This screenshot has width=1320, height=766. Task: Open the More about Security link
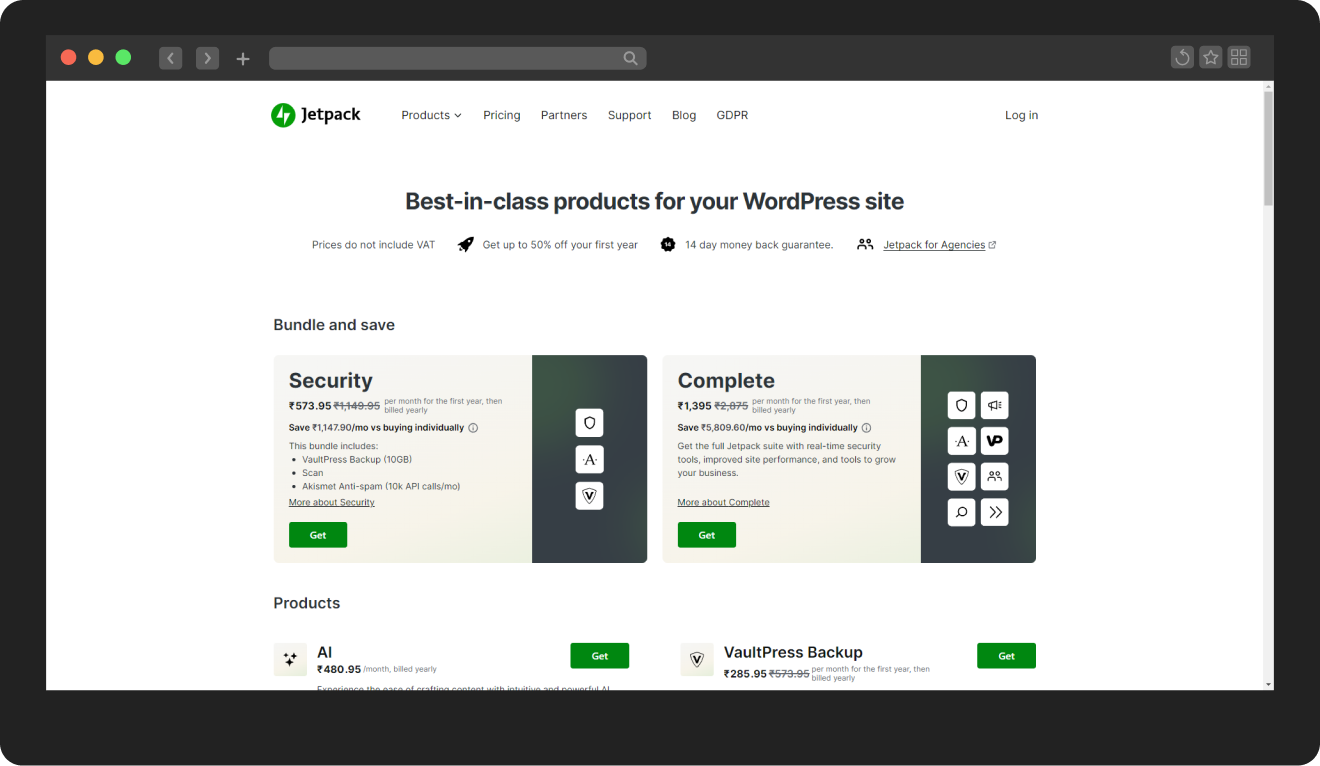pyautogui.click(x=331, y=503)
